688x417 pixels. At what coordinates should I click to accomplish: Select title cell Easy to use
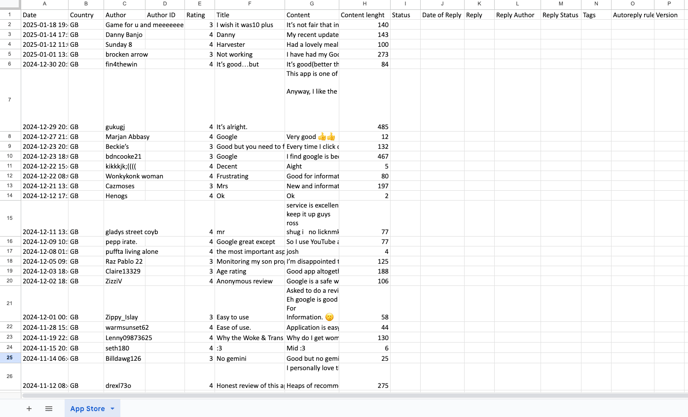click(x=249, y=304)
